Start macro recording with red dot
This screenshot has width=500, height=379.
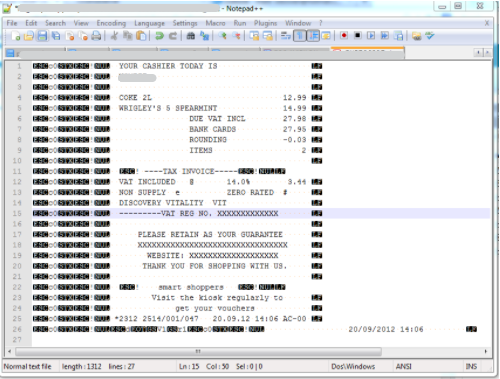(344, 36)
